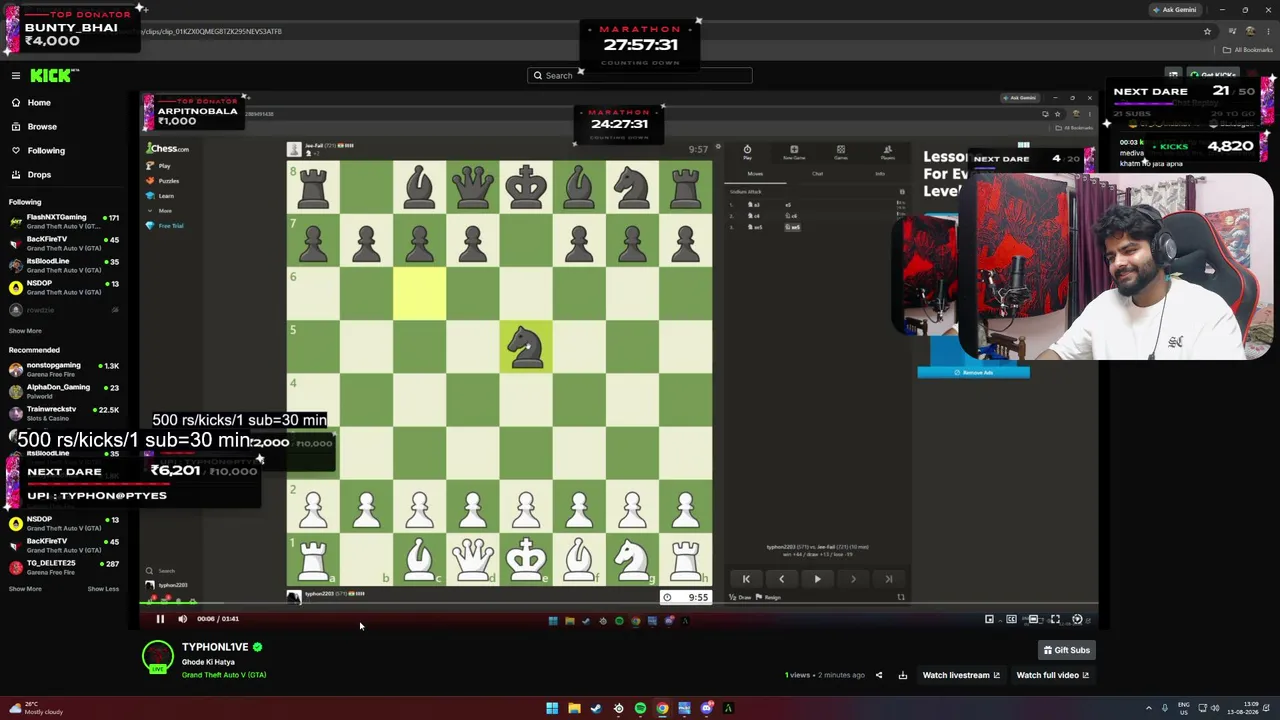The width and height of the screenshot is (1280, 720).
Task: Click the white queen on d1
Action: pos(473,559)
